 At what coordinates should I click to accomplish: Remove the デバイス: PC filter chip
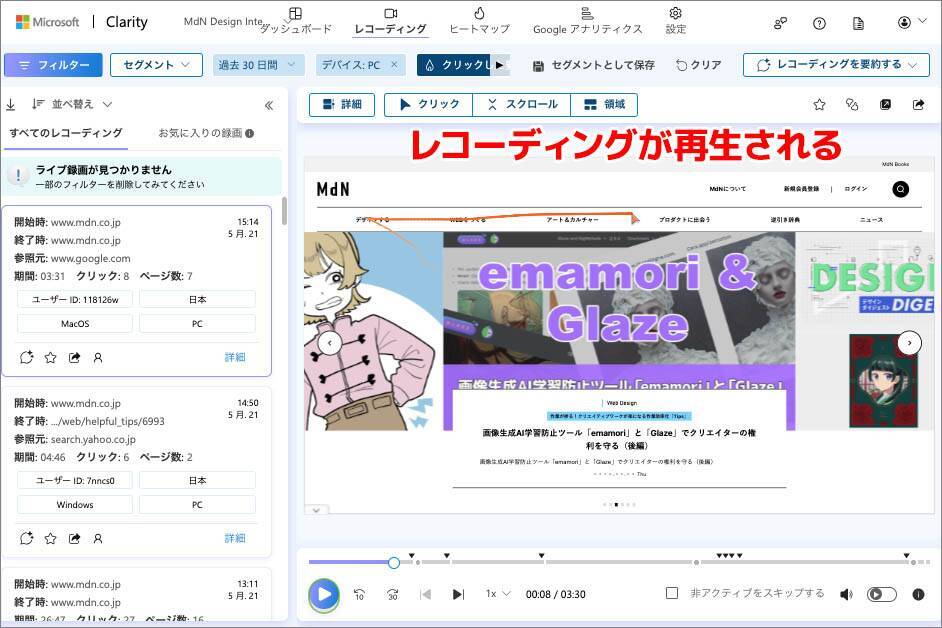coord(394,65)
